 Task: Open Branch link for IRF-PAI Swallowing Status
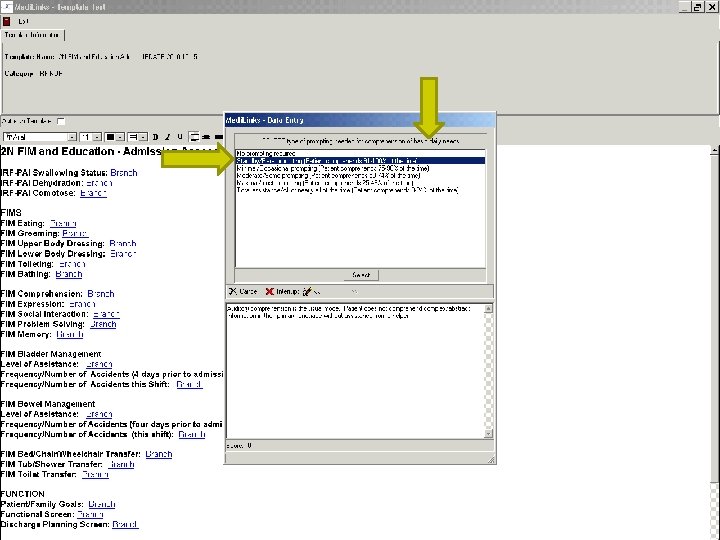(x=124, y=173)
